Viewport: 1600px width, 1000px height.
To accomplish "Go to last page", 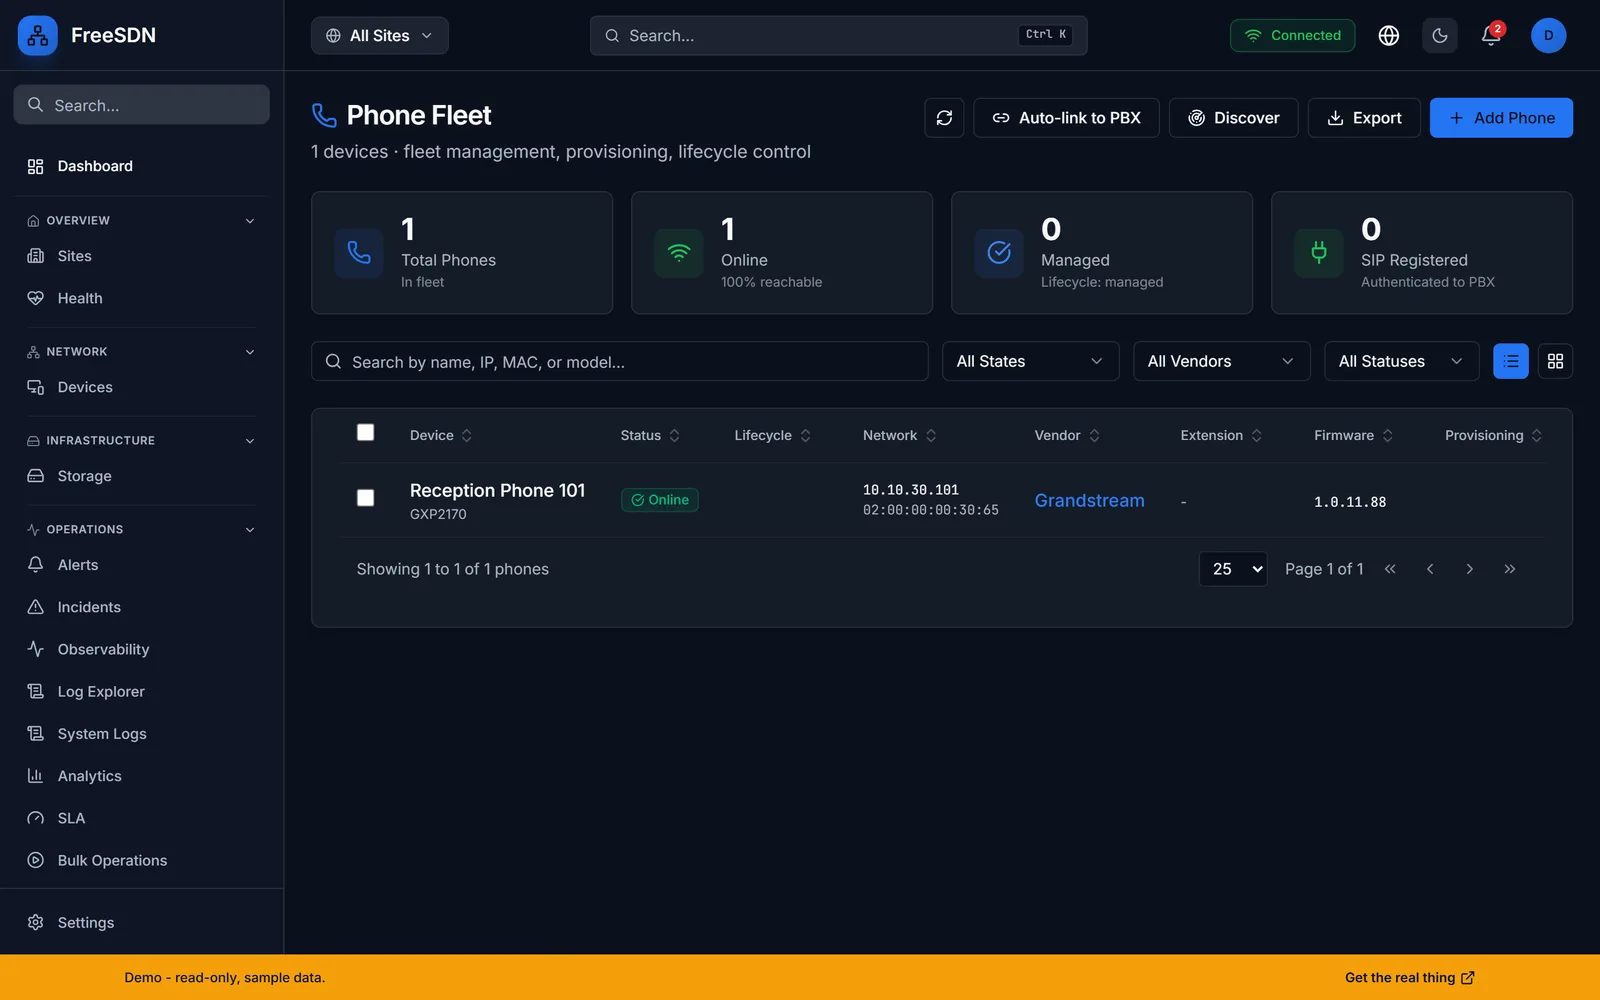I will click(x=1510, y=569).
